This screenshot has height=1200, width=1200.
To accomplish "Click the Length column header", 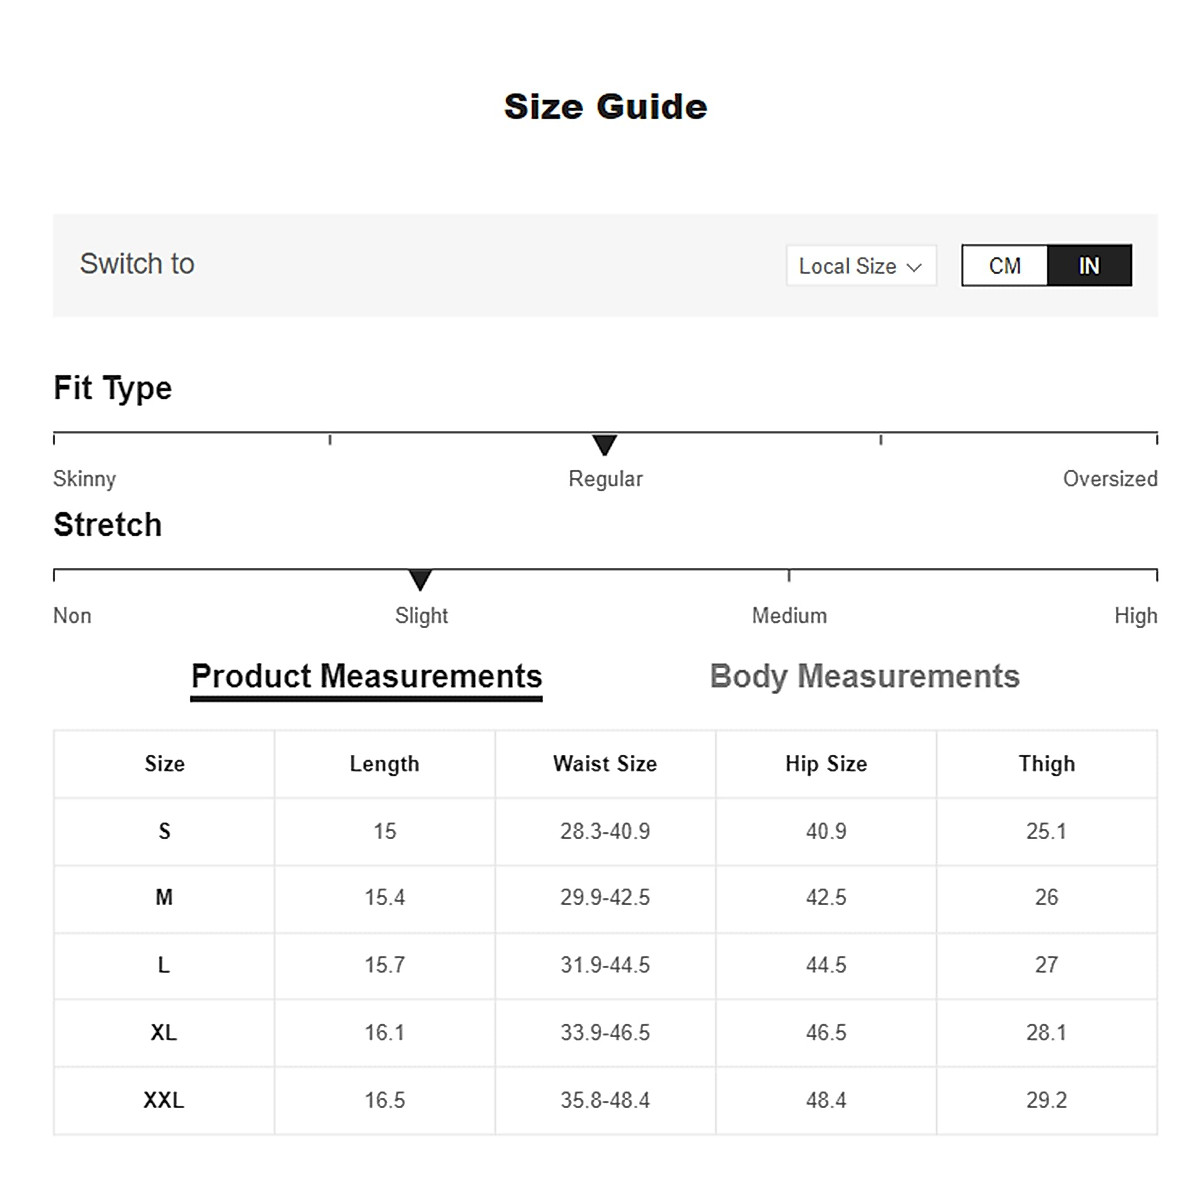I will (x=384, y=764).
